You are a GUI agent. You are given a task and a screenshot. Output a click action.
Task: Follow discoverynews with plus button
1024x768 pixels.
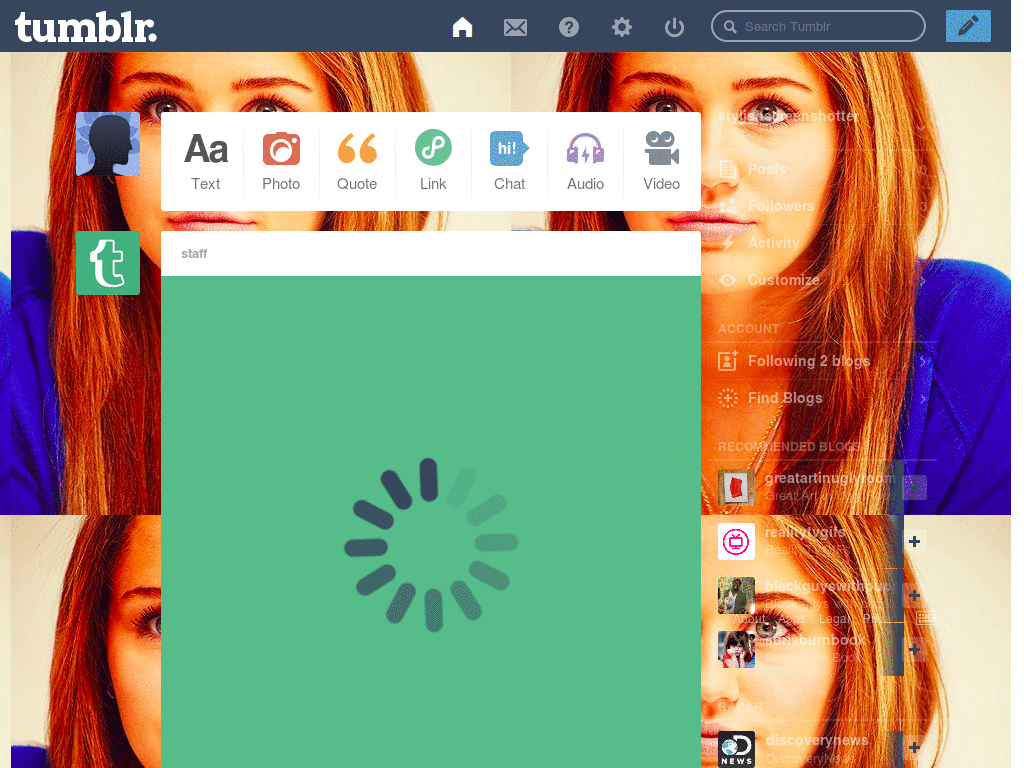914,748
